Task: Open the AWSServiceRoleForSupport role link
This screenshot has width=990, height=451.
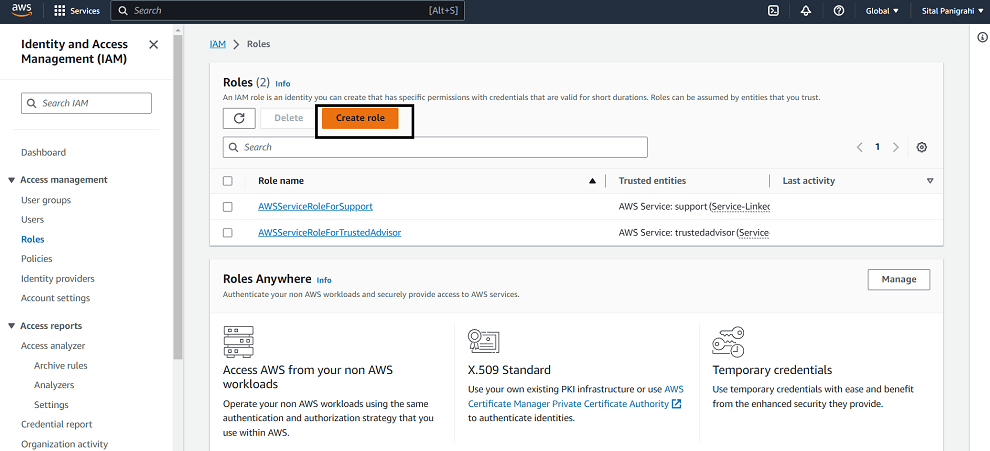Action: pyautogui.click(x=315, y=207)
